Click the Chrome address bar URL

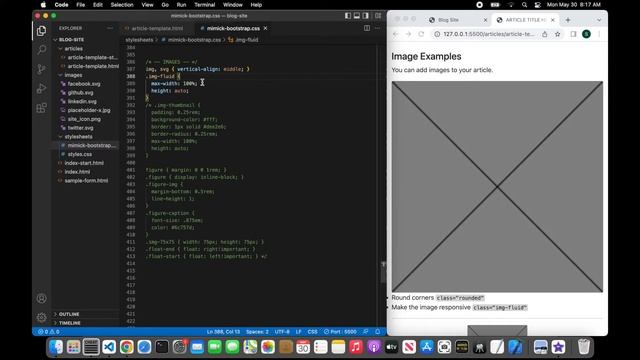pyautogui.click(x=489, y=34)
